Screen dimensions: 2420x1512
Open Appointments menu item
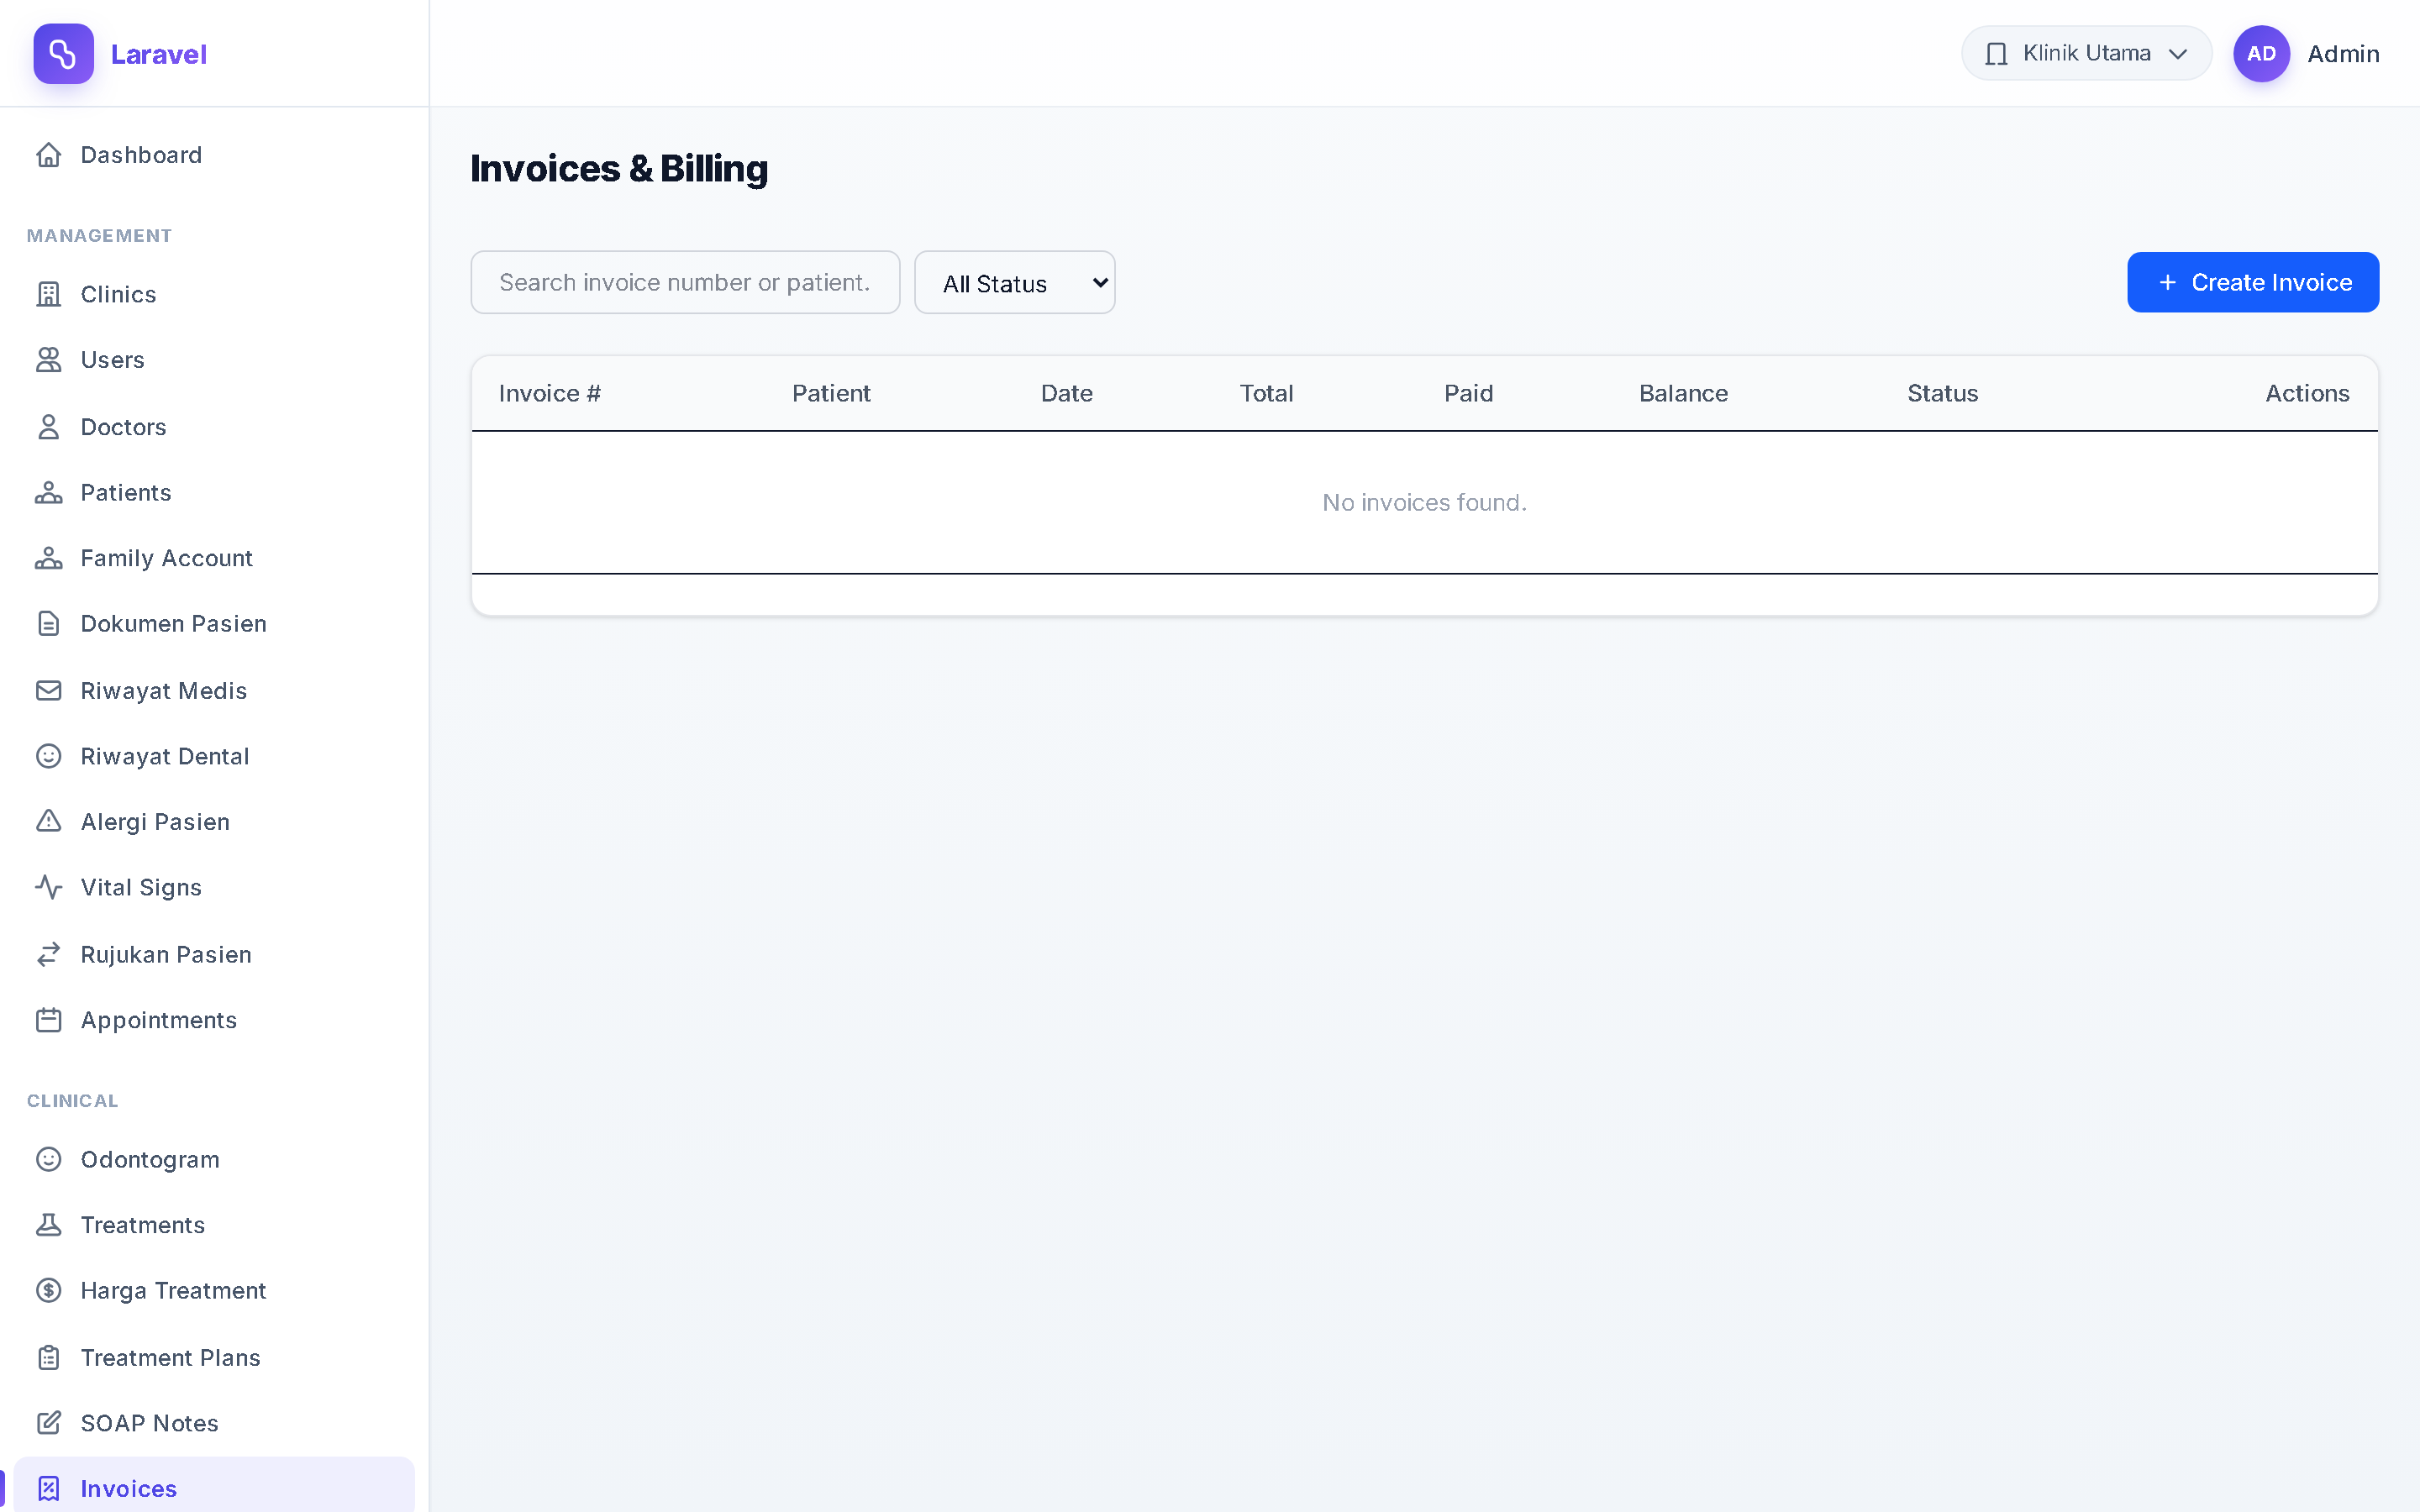pyautogui.click(x=214, y=1020)
